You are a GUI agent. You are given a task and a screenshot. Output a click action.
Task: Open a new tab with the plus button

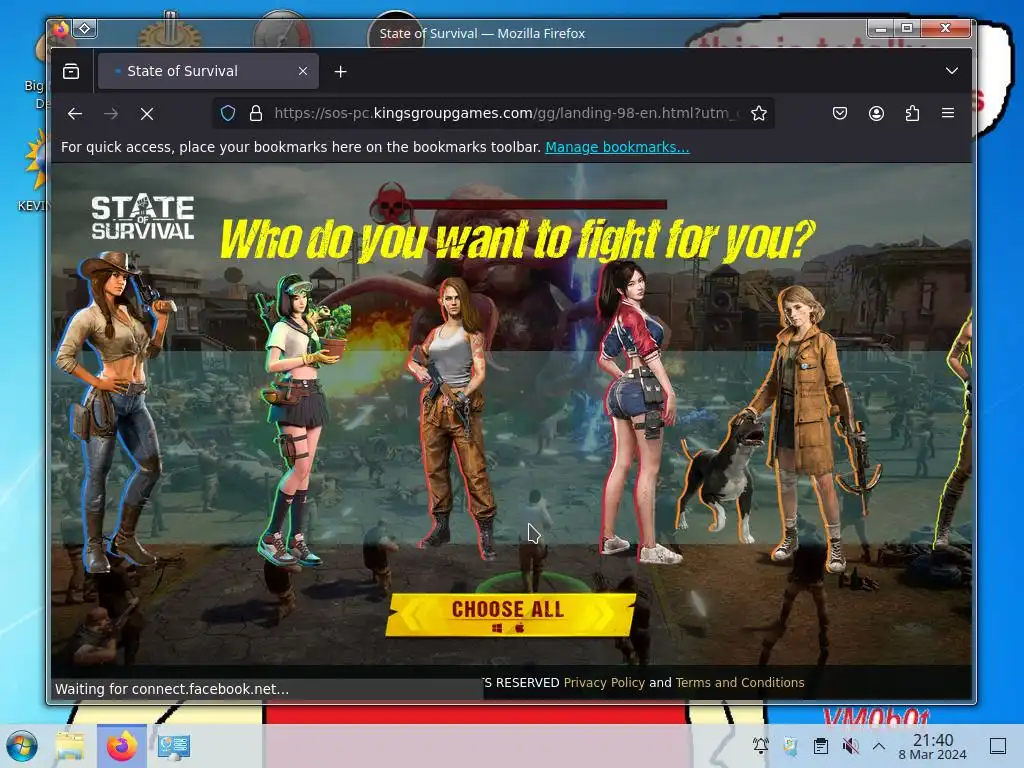point(340,72)
